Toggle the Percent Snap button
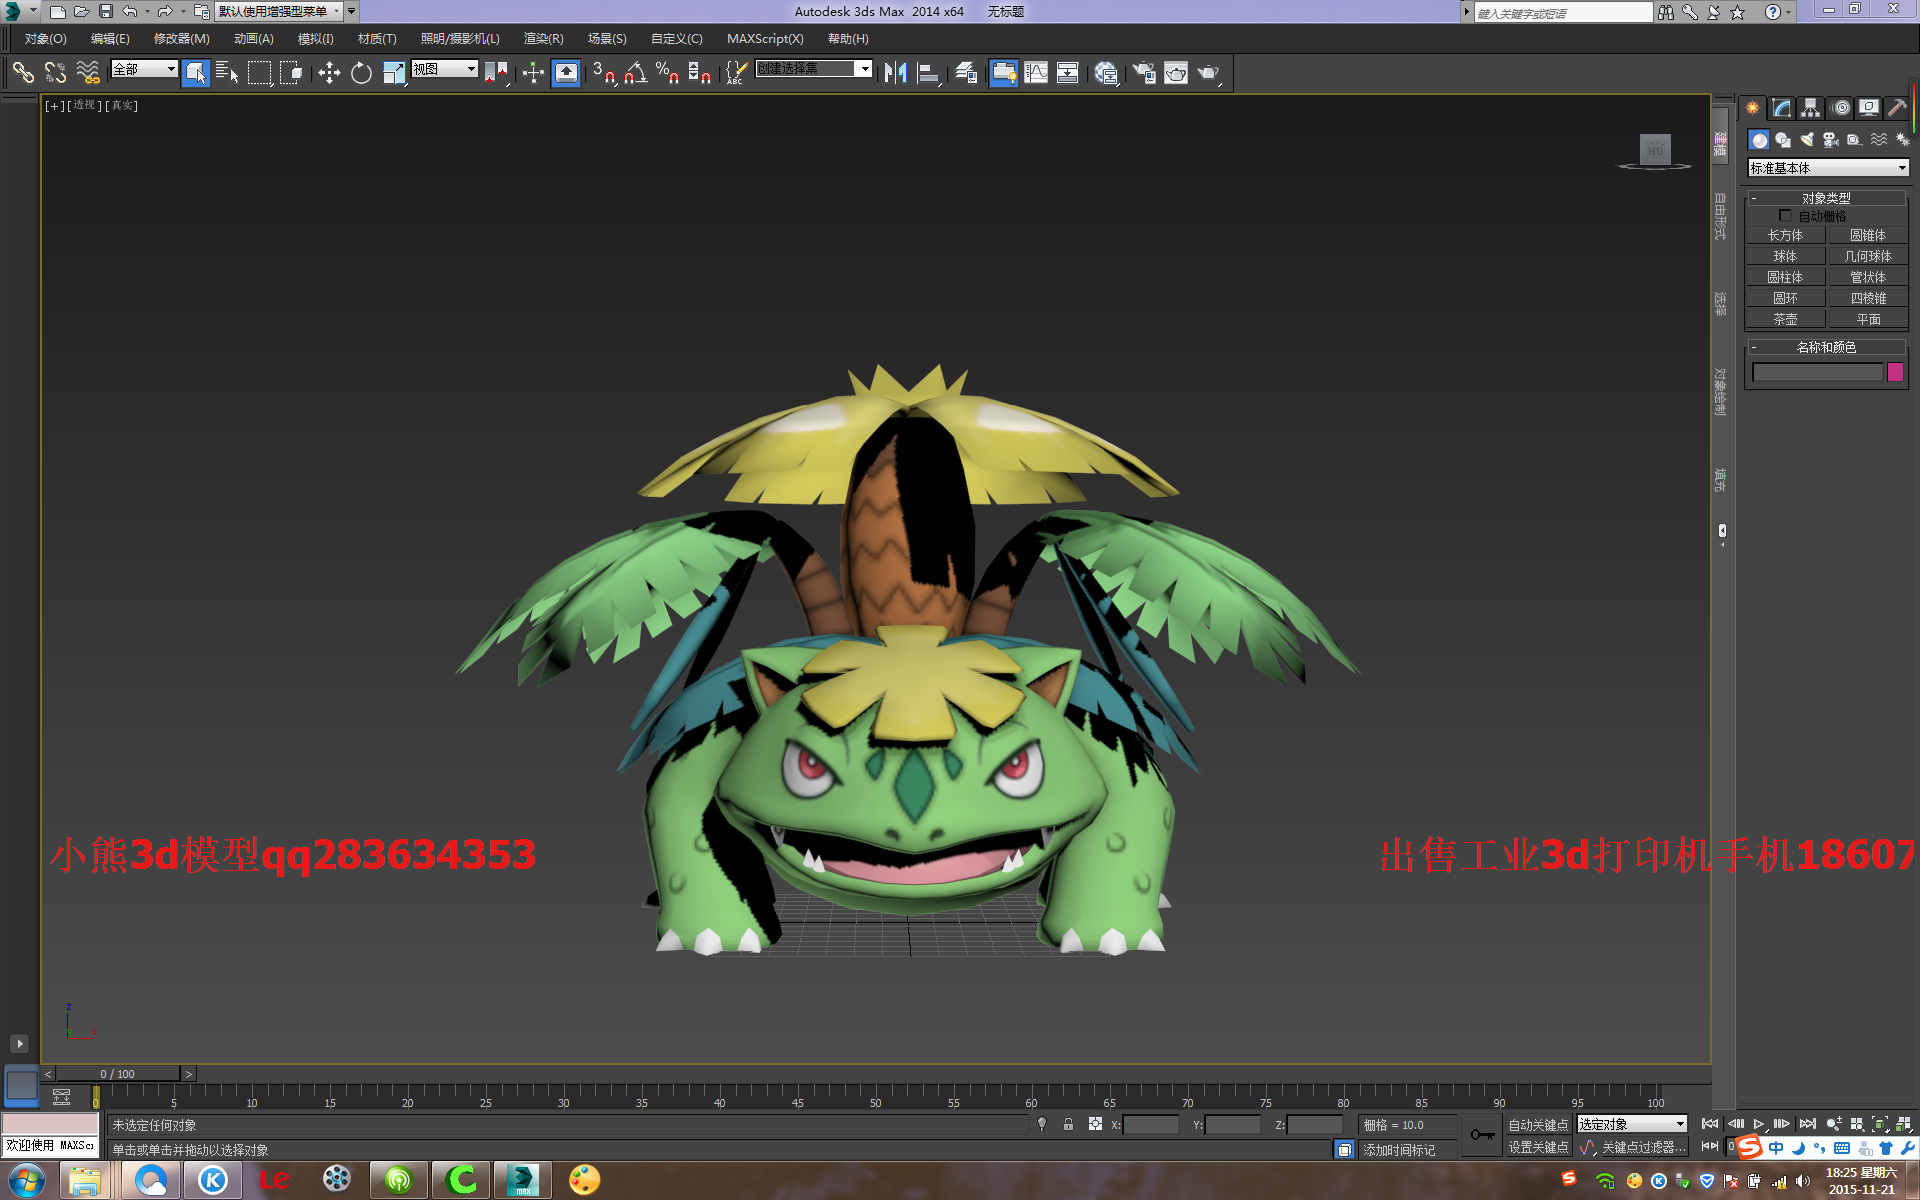The width and height of the screenshot is (1920, 1200). 668,72
